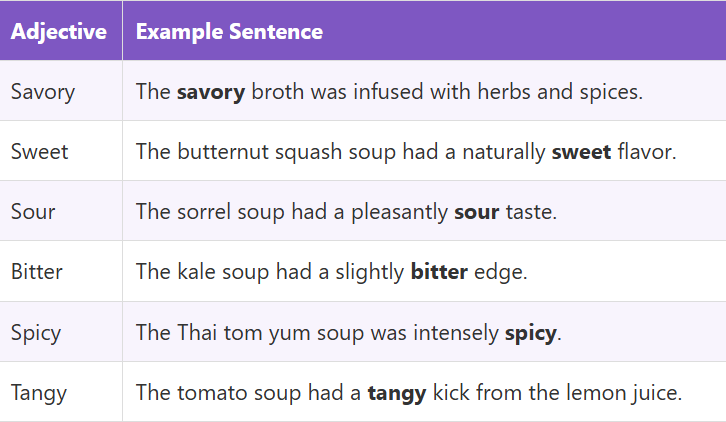Select the Sour adjective cell
Viewport: 726px width, 422px height.
33,212
